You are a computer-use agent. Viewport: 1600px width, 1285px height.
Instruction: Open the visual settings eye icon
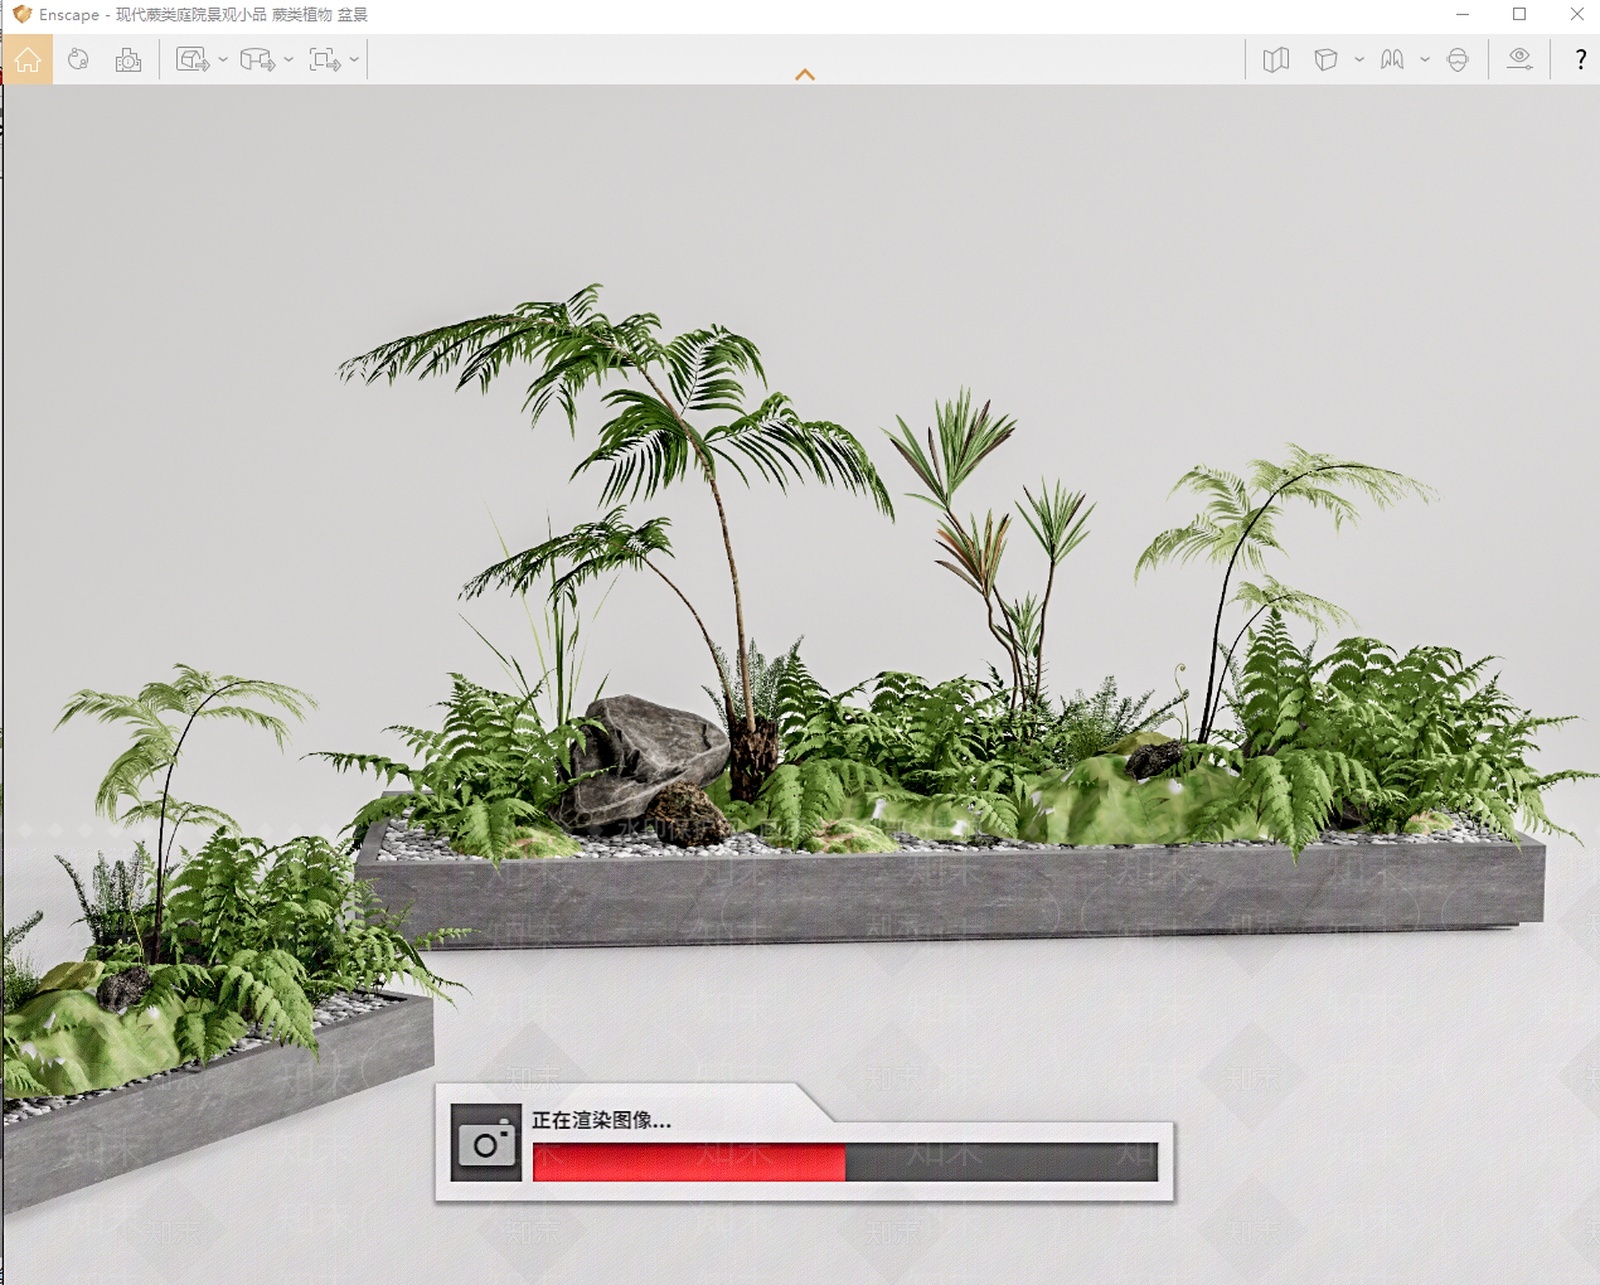point(1520,59)
